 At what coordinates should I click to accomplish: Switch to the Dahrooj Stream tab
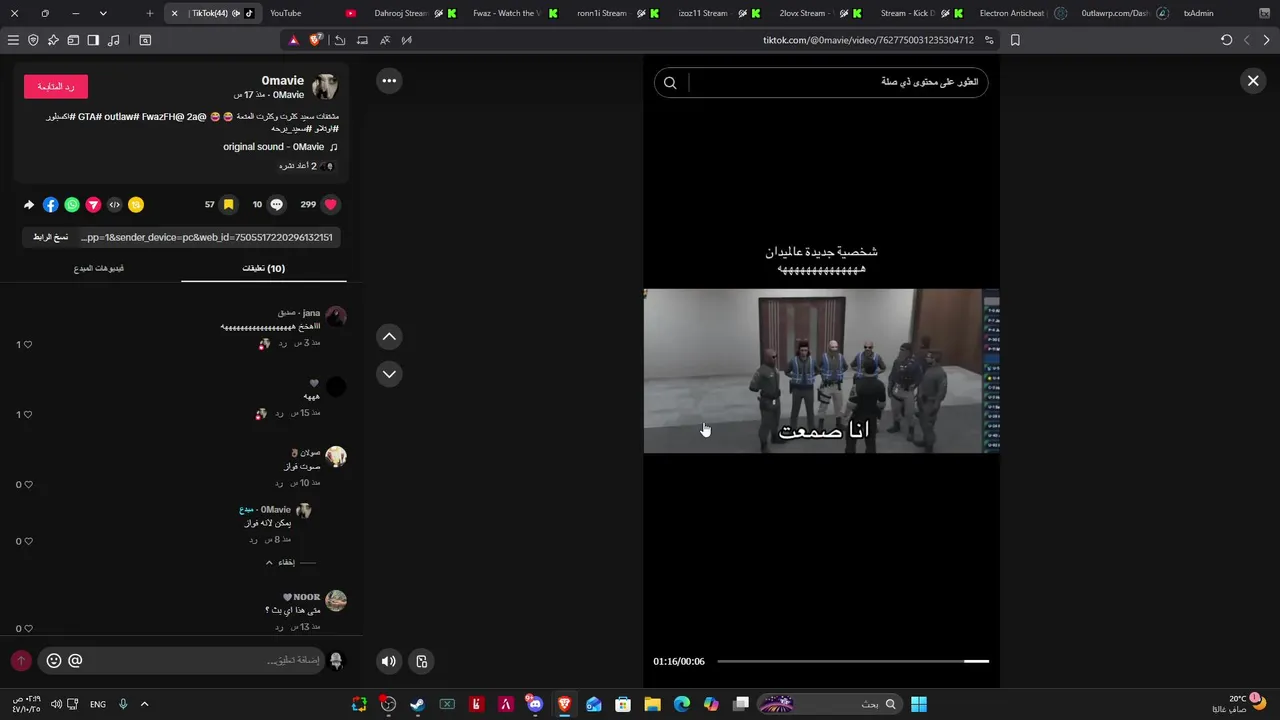coord(415,13)
